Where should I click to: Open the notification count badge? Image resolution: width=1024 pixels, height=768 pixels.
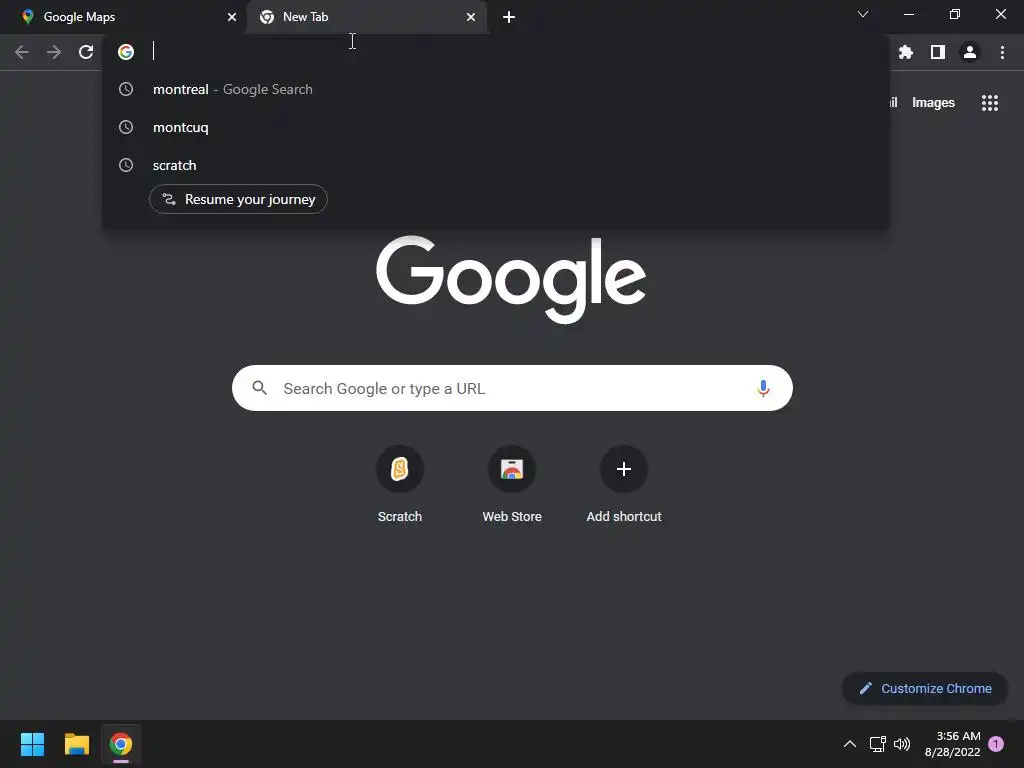996,744
